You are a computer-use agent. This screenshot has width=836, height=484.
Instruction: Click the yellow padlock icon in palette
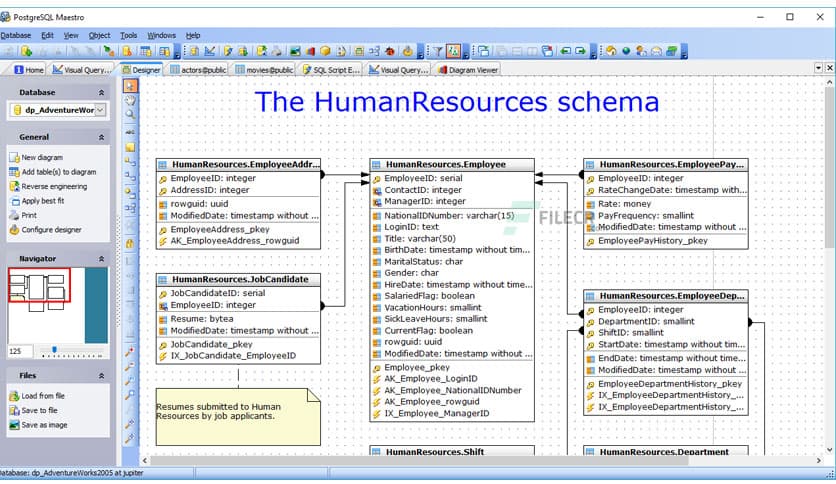pyautogui.click(x=130, y=244)
